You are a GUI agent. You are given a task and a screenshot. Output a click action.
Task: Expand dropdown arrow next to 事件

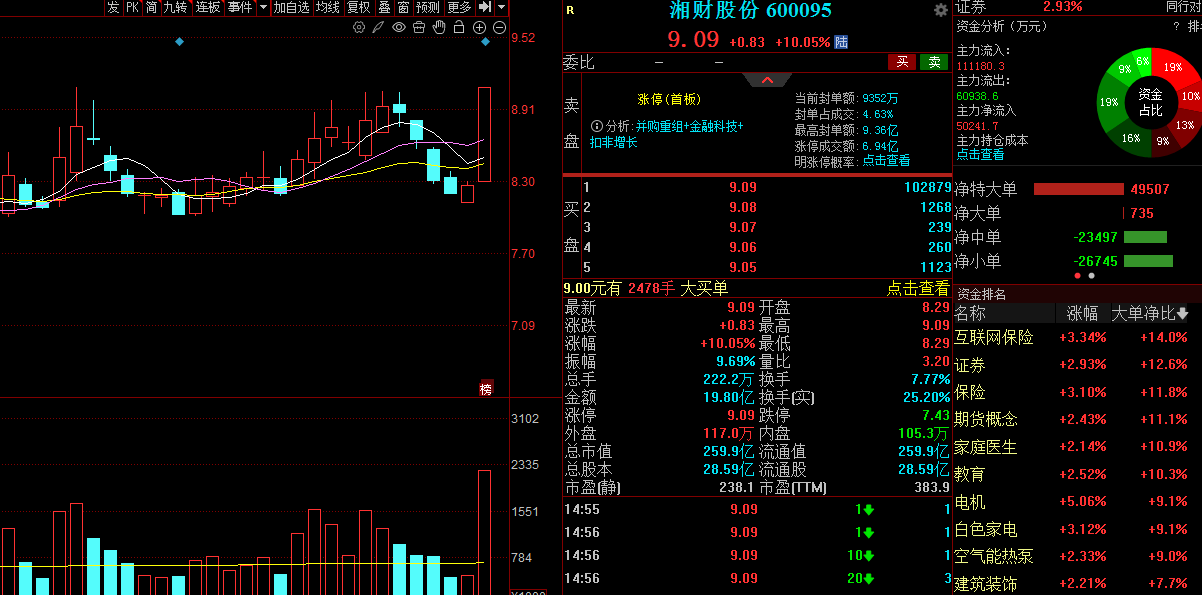tap(263, 7)
